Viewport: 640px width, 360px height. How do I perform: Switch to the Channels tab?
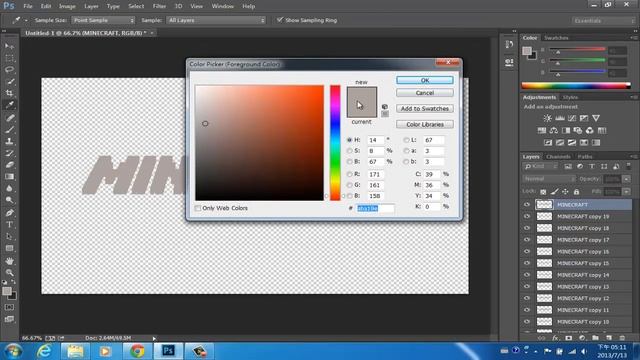[x=558, y=157]
